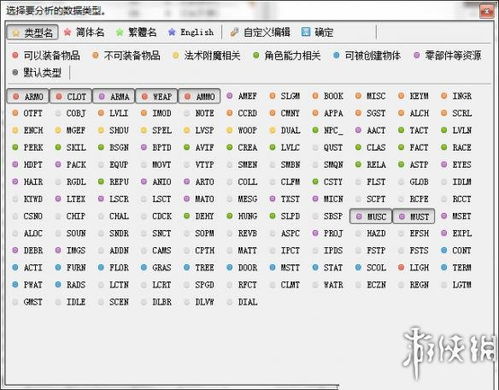Viewport: 499px width, 390px height.
Task: Open 自定义编辑 custom editor
Action: pos(260,32)
